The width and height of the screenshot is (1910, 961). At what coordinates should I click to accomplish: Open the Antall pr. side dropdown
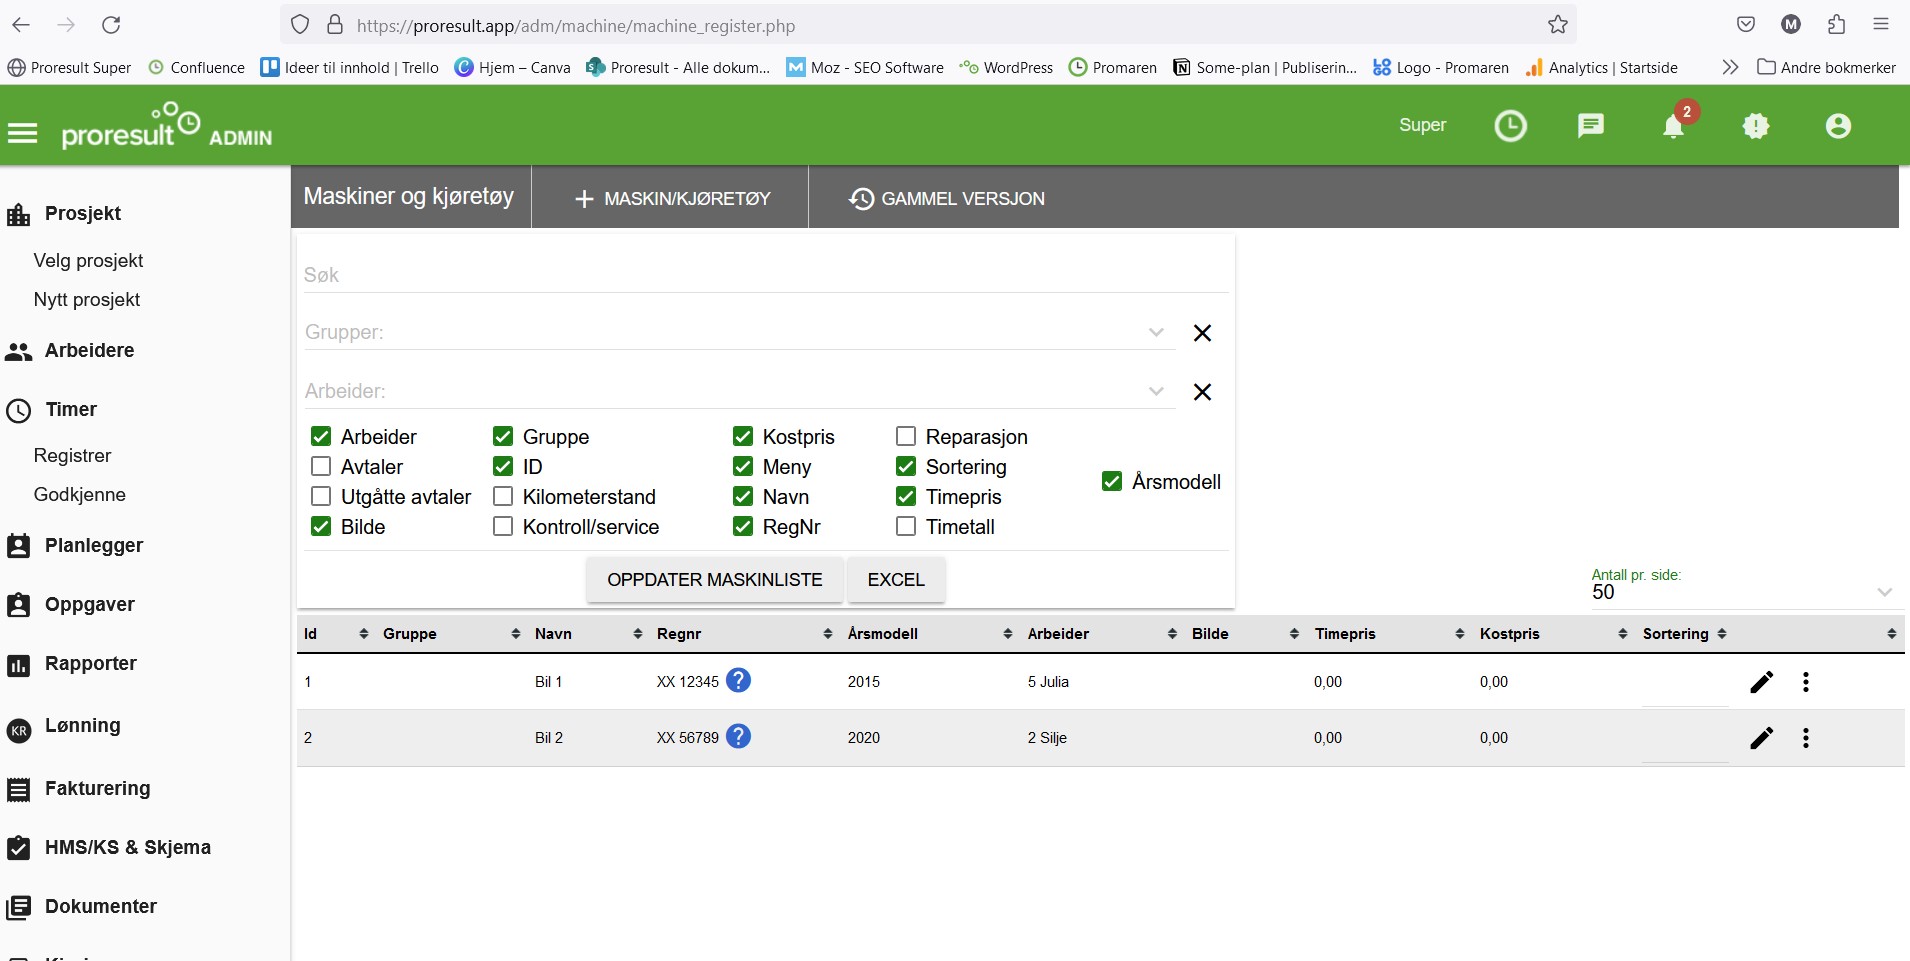pos(1742,592)
